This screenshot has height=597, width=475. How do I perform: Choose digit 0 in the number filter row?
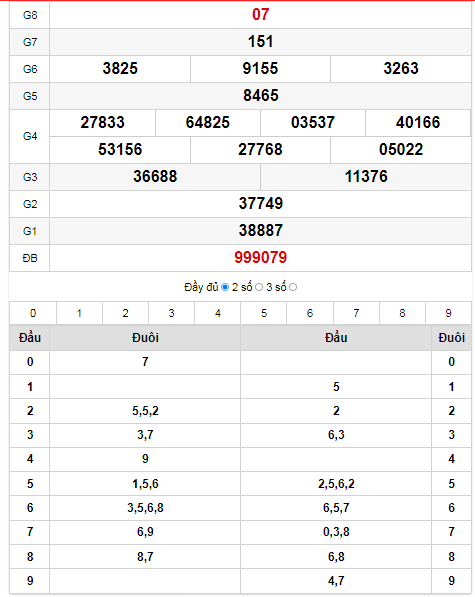click(x=33, y=313)
